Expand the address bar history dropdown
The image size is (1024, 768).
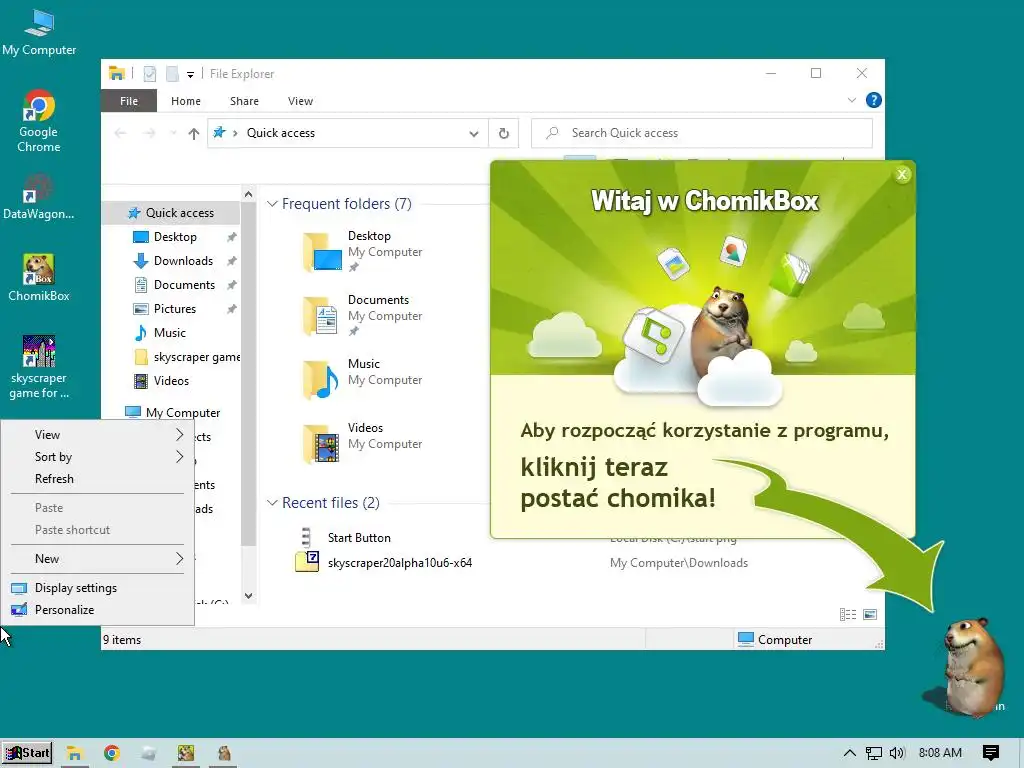pyautogui.click(x=473, y=134)
